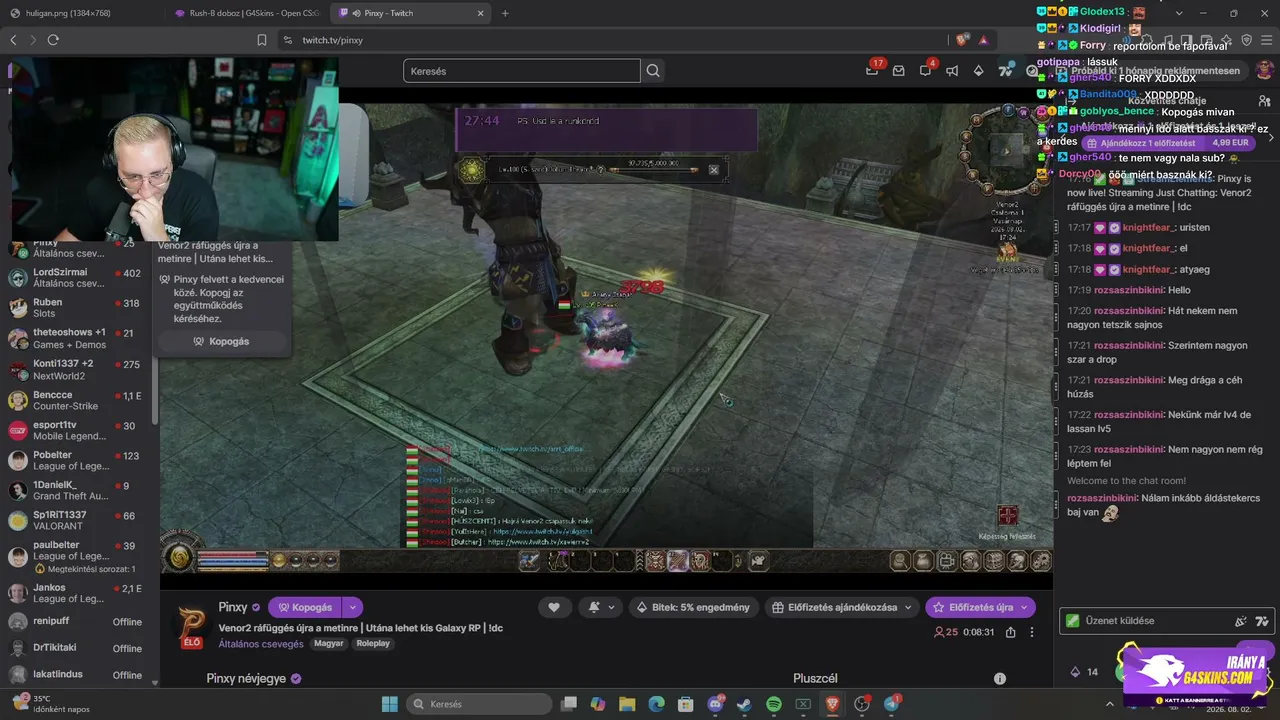Open Brave Shields lion icon in address bar
The height and width of the screenshot is (720, 1280).
pyautogui.click(x=962, y=40)
